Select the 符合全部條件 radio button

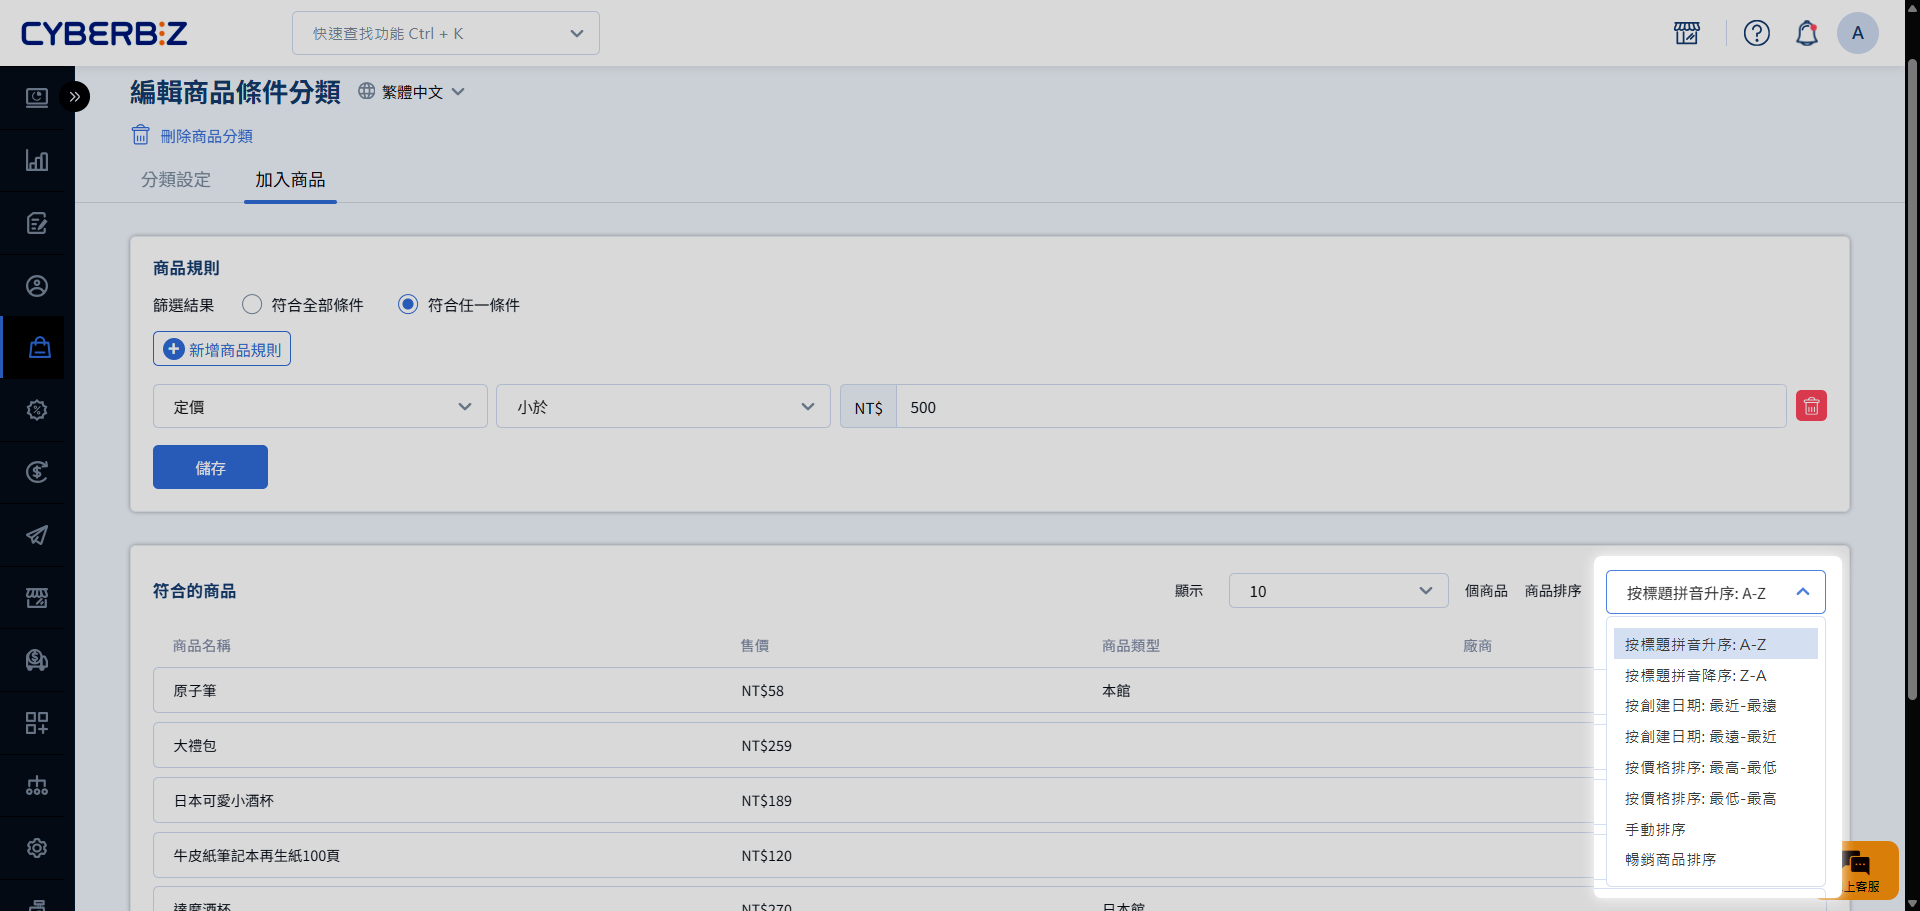pyautogui.click(x=252, y=304)
